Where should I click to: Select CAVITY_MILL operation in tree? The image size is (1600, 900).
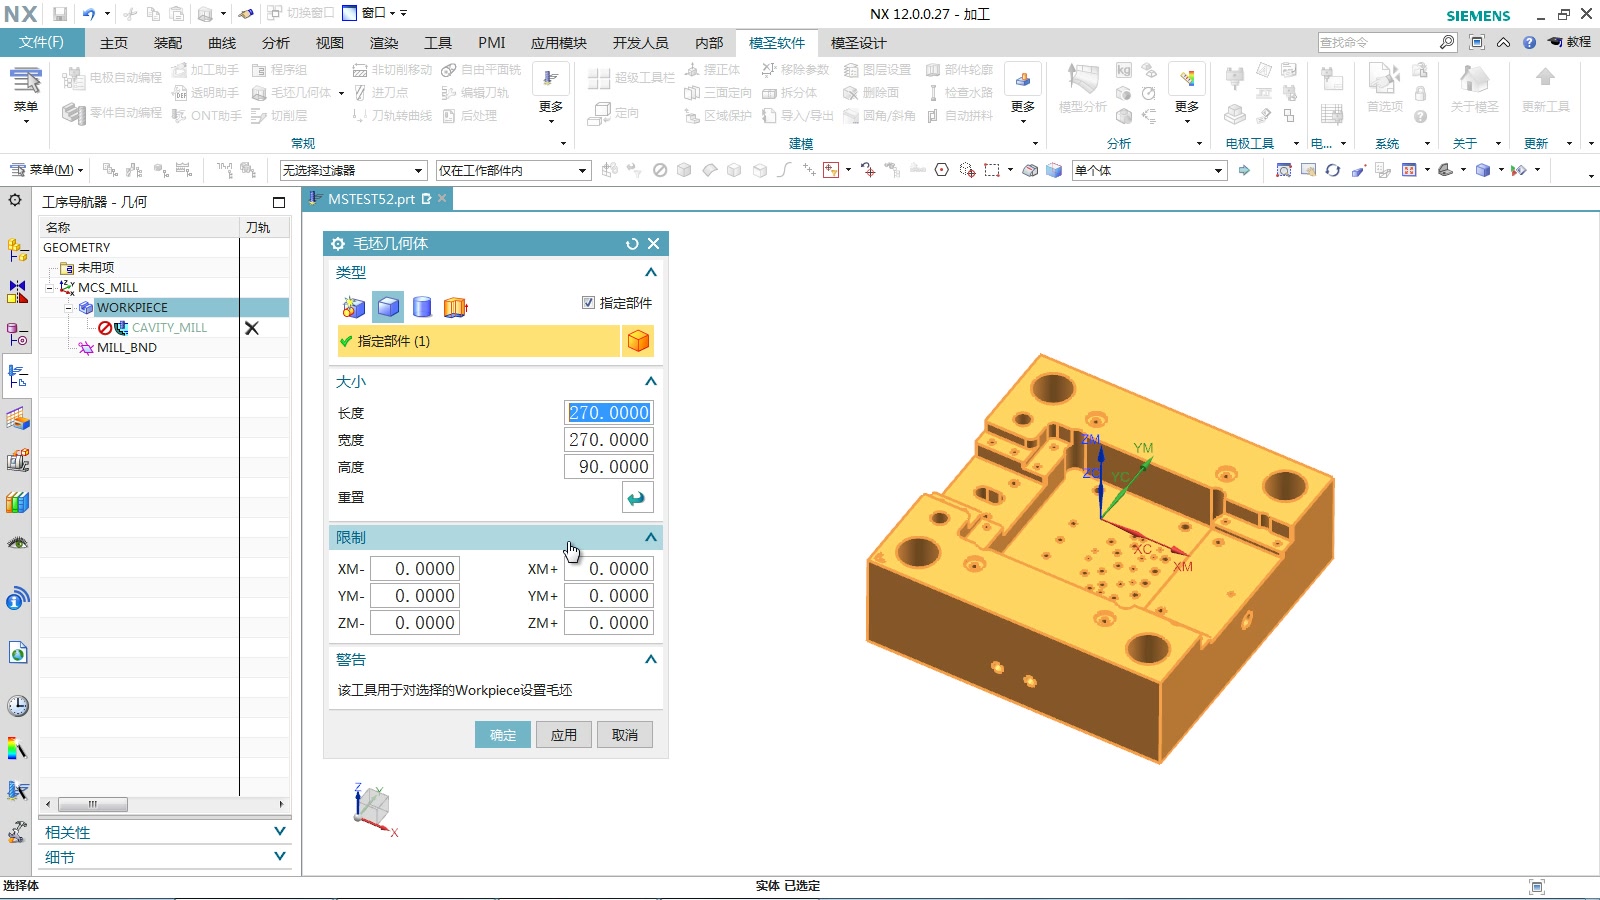coord(169,327)
